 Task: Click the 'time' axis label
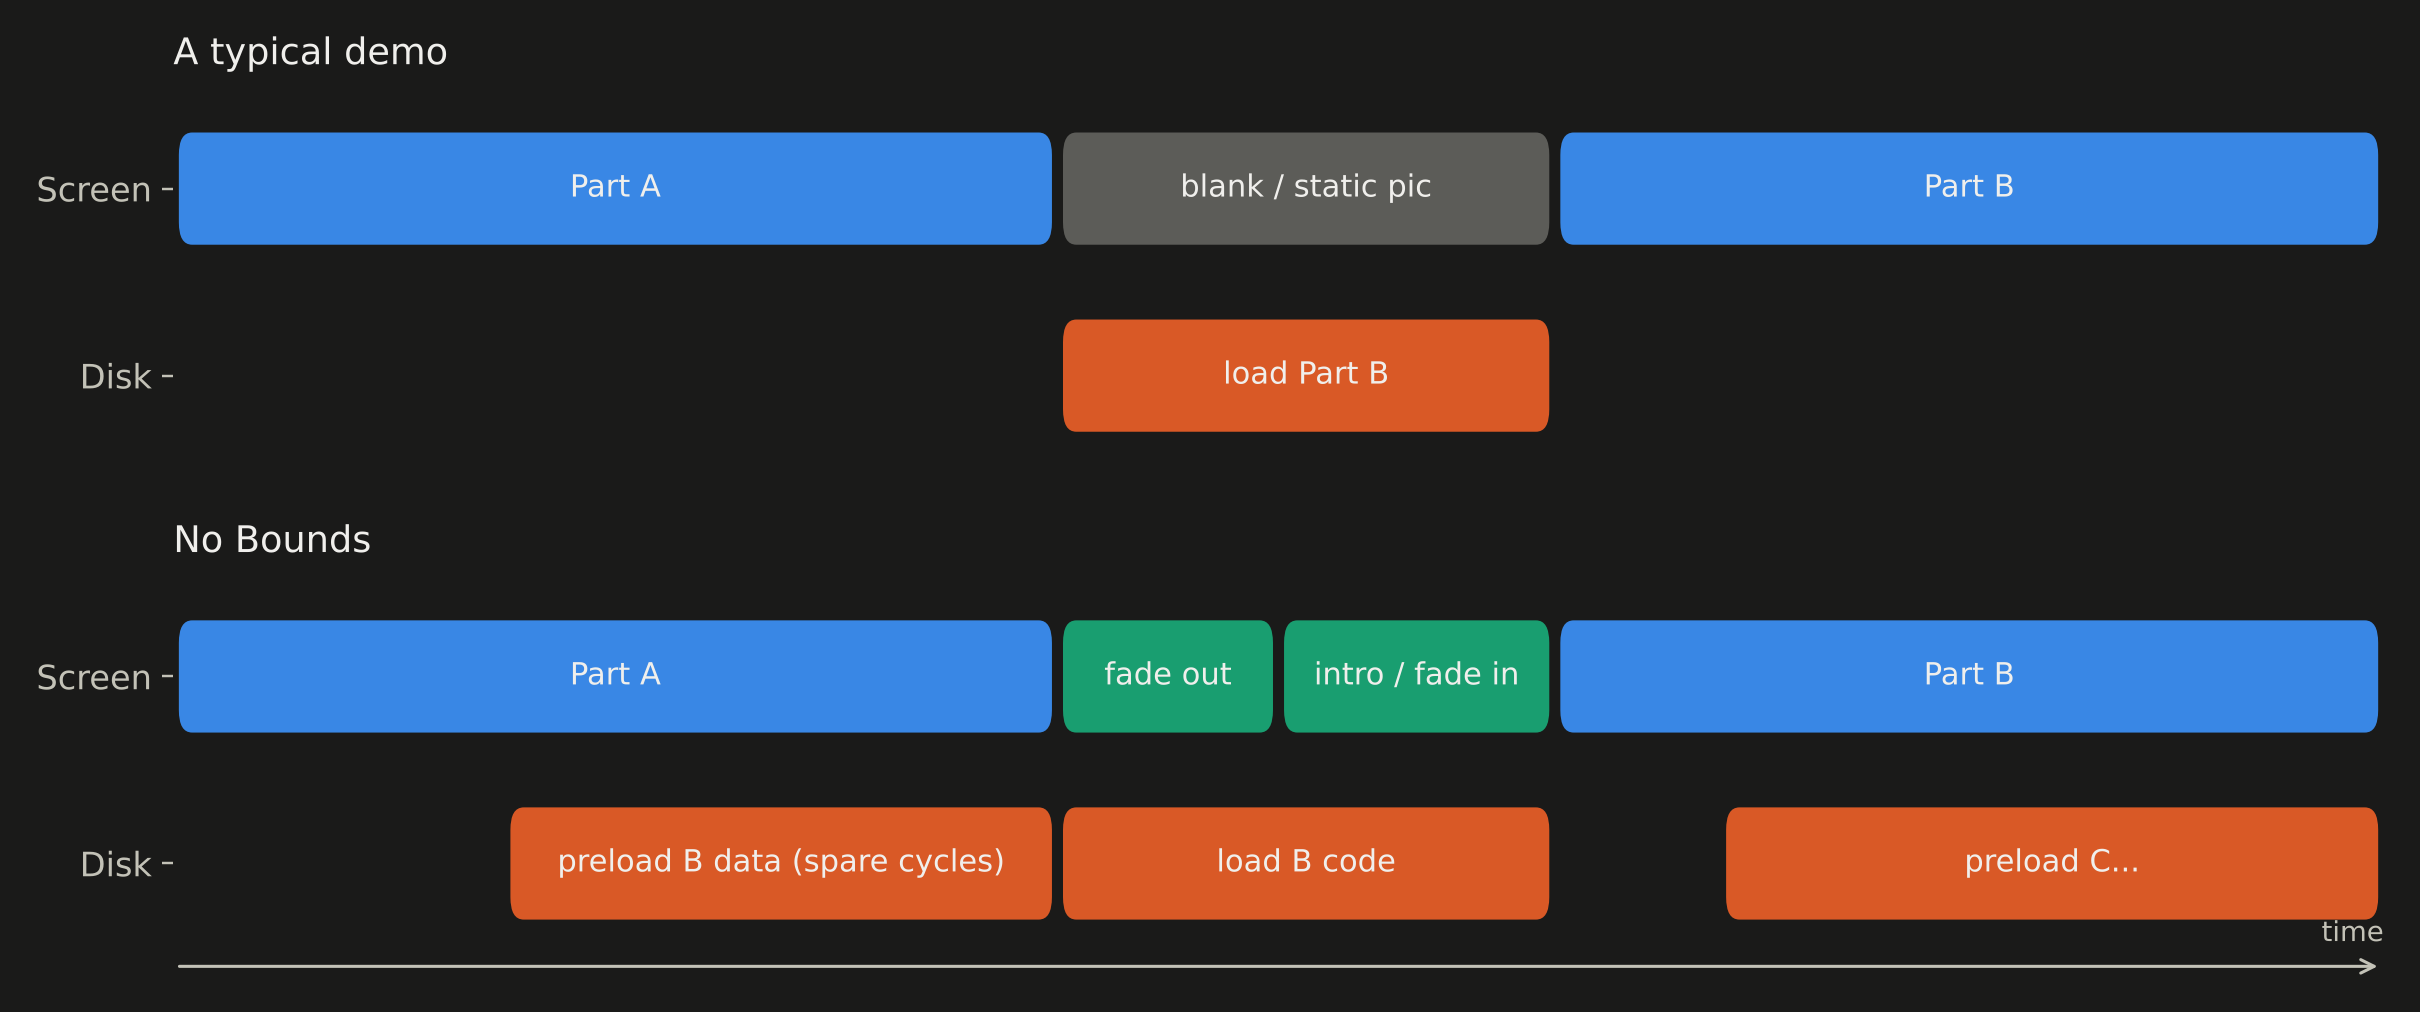(x=2352, y=932)
